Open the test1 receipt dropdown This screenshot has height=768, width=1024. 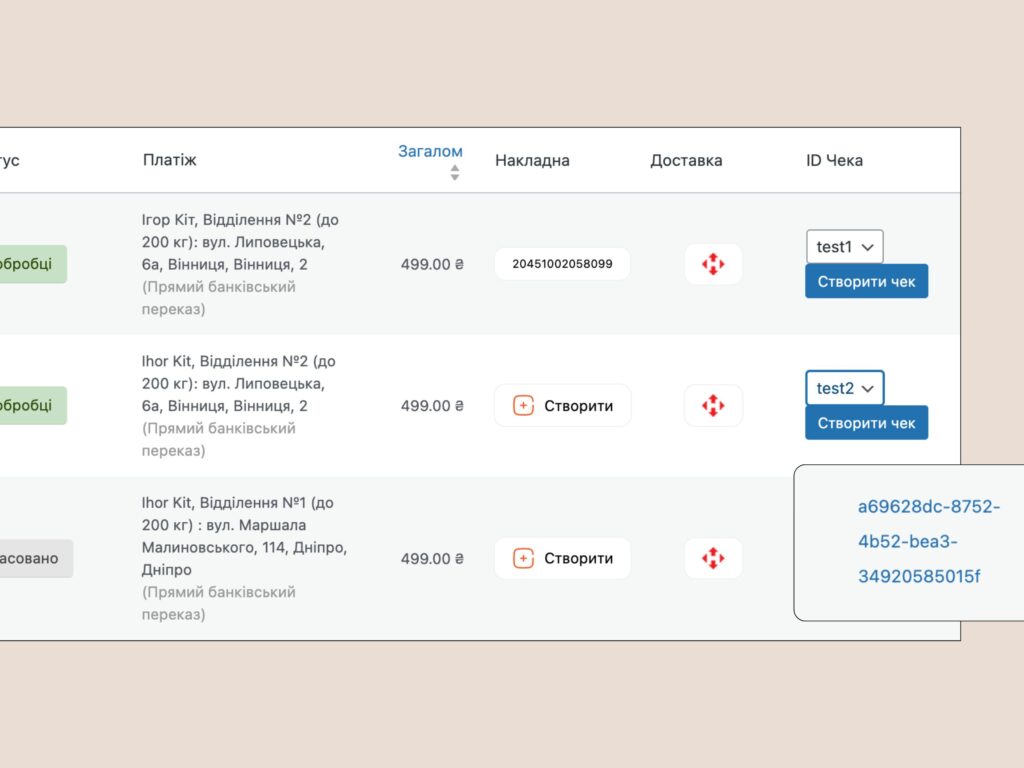(x=845, y=247)
